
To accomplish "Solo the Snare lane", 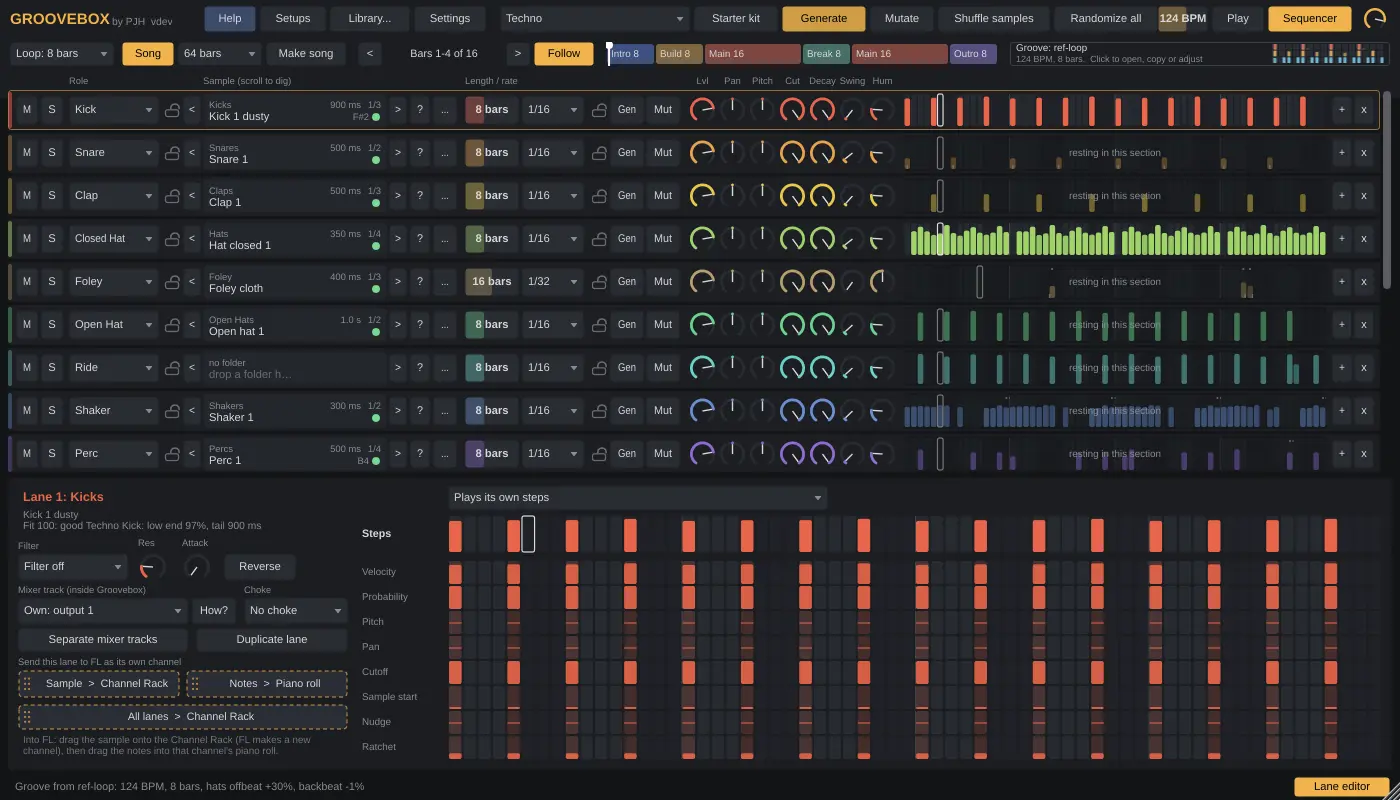I will [52, 153].
